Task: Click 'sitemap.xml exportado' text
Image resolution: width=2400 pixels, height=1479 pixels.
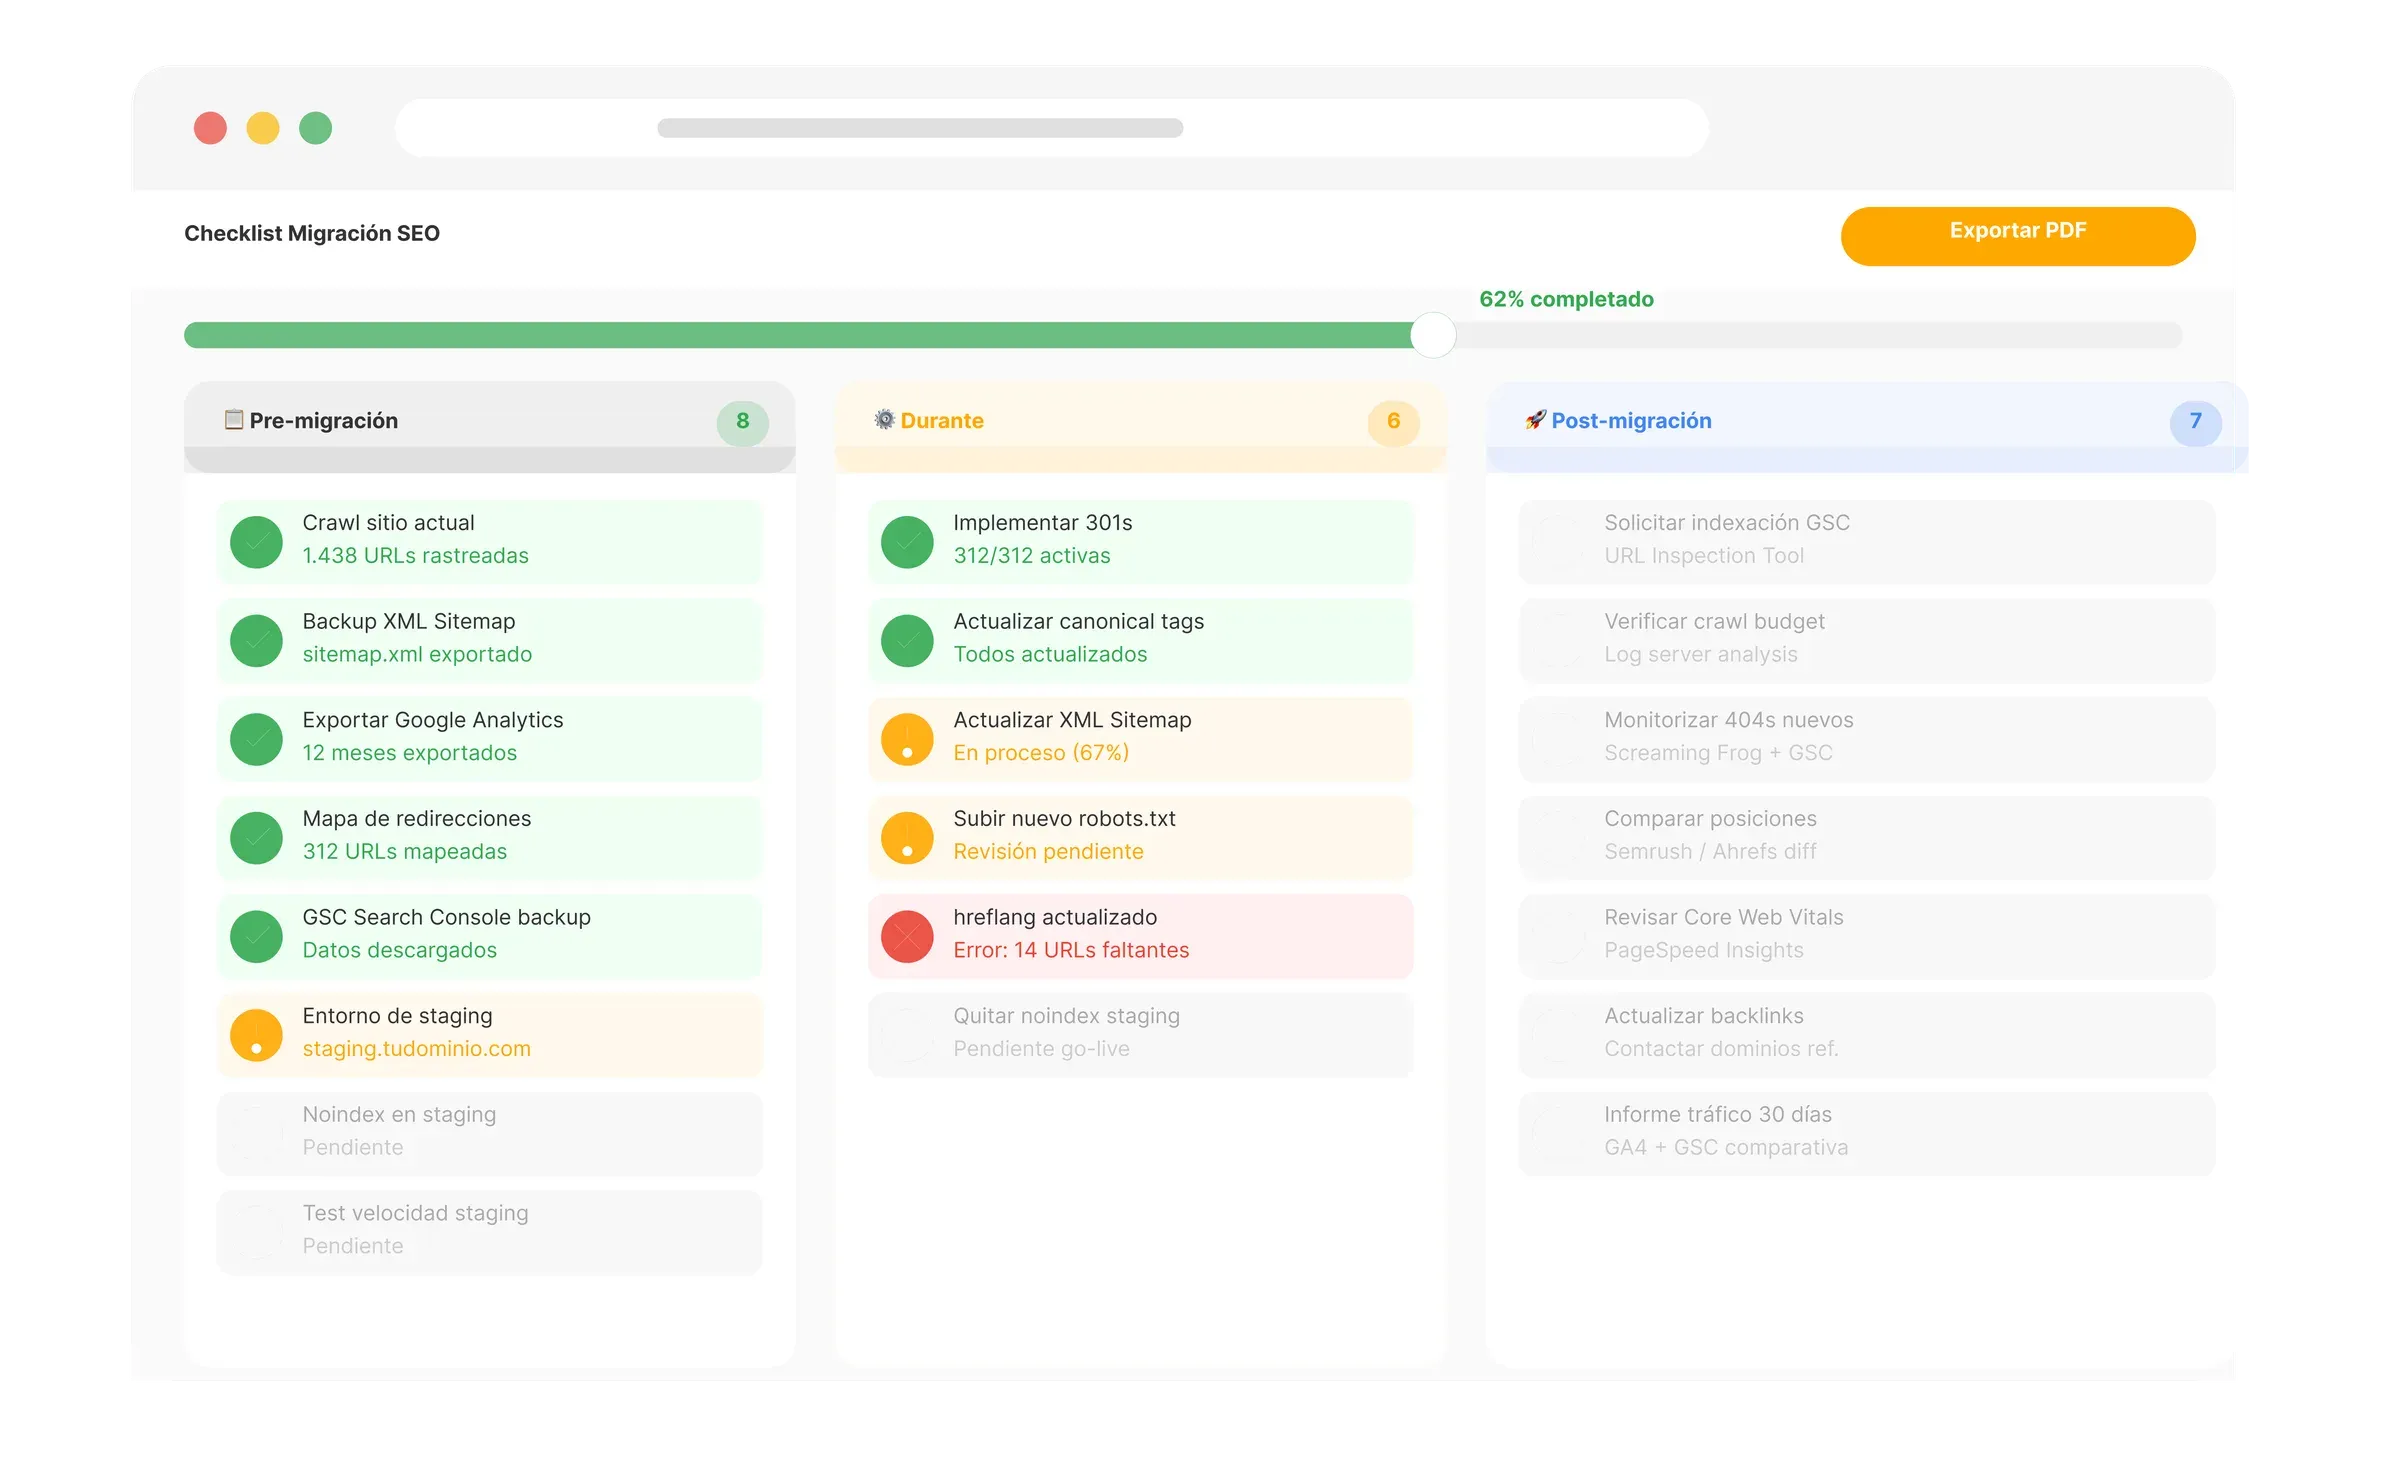Action: [417, 655]
